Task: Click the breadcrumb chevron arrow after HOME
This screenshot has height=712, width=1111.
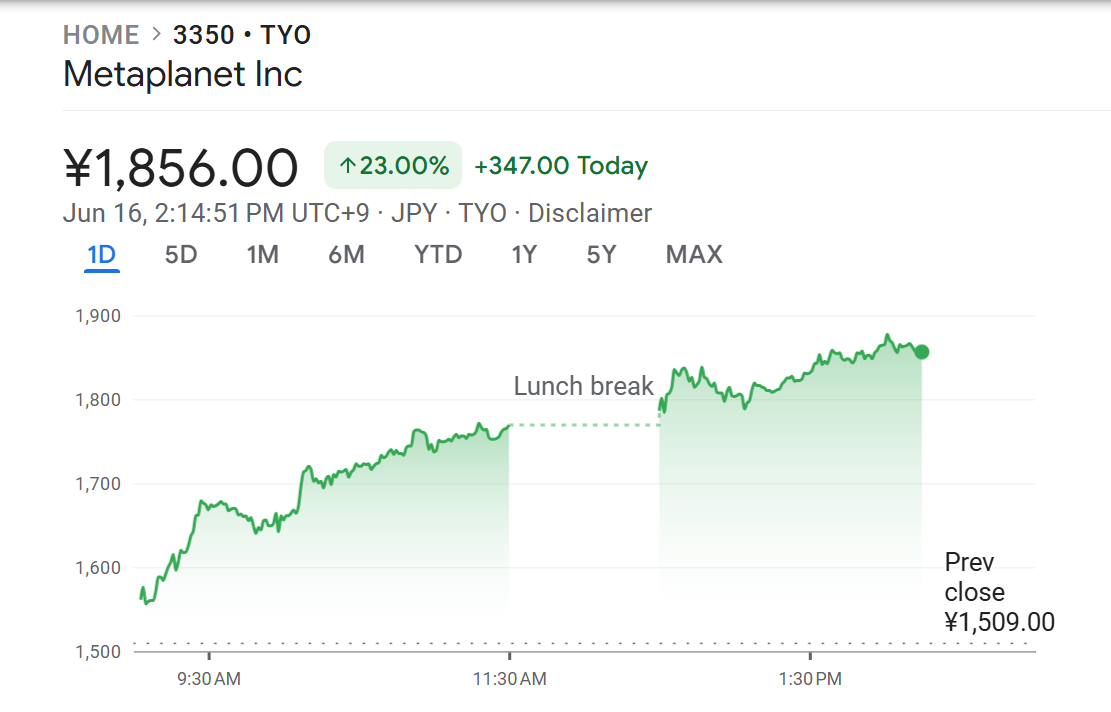Action: coord(157,34)
